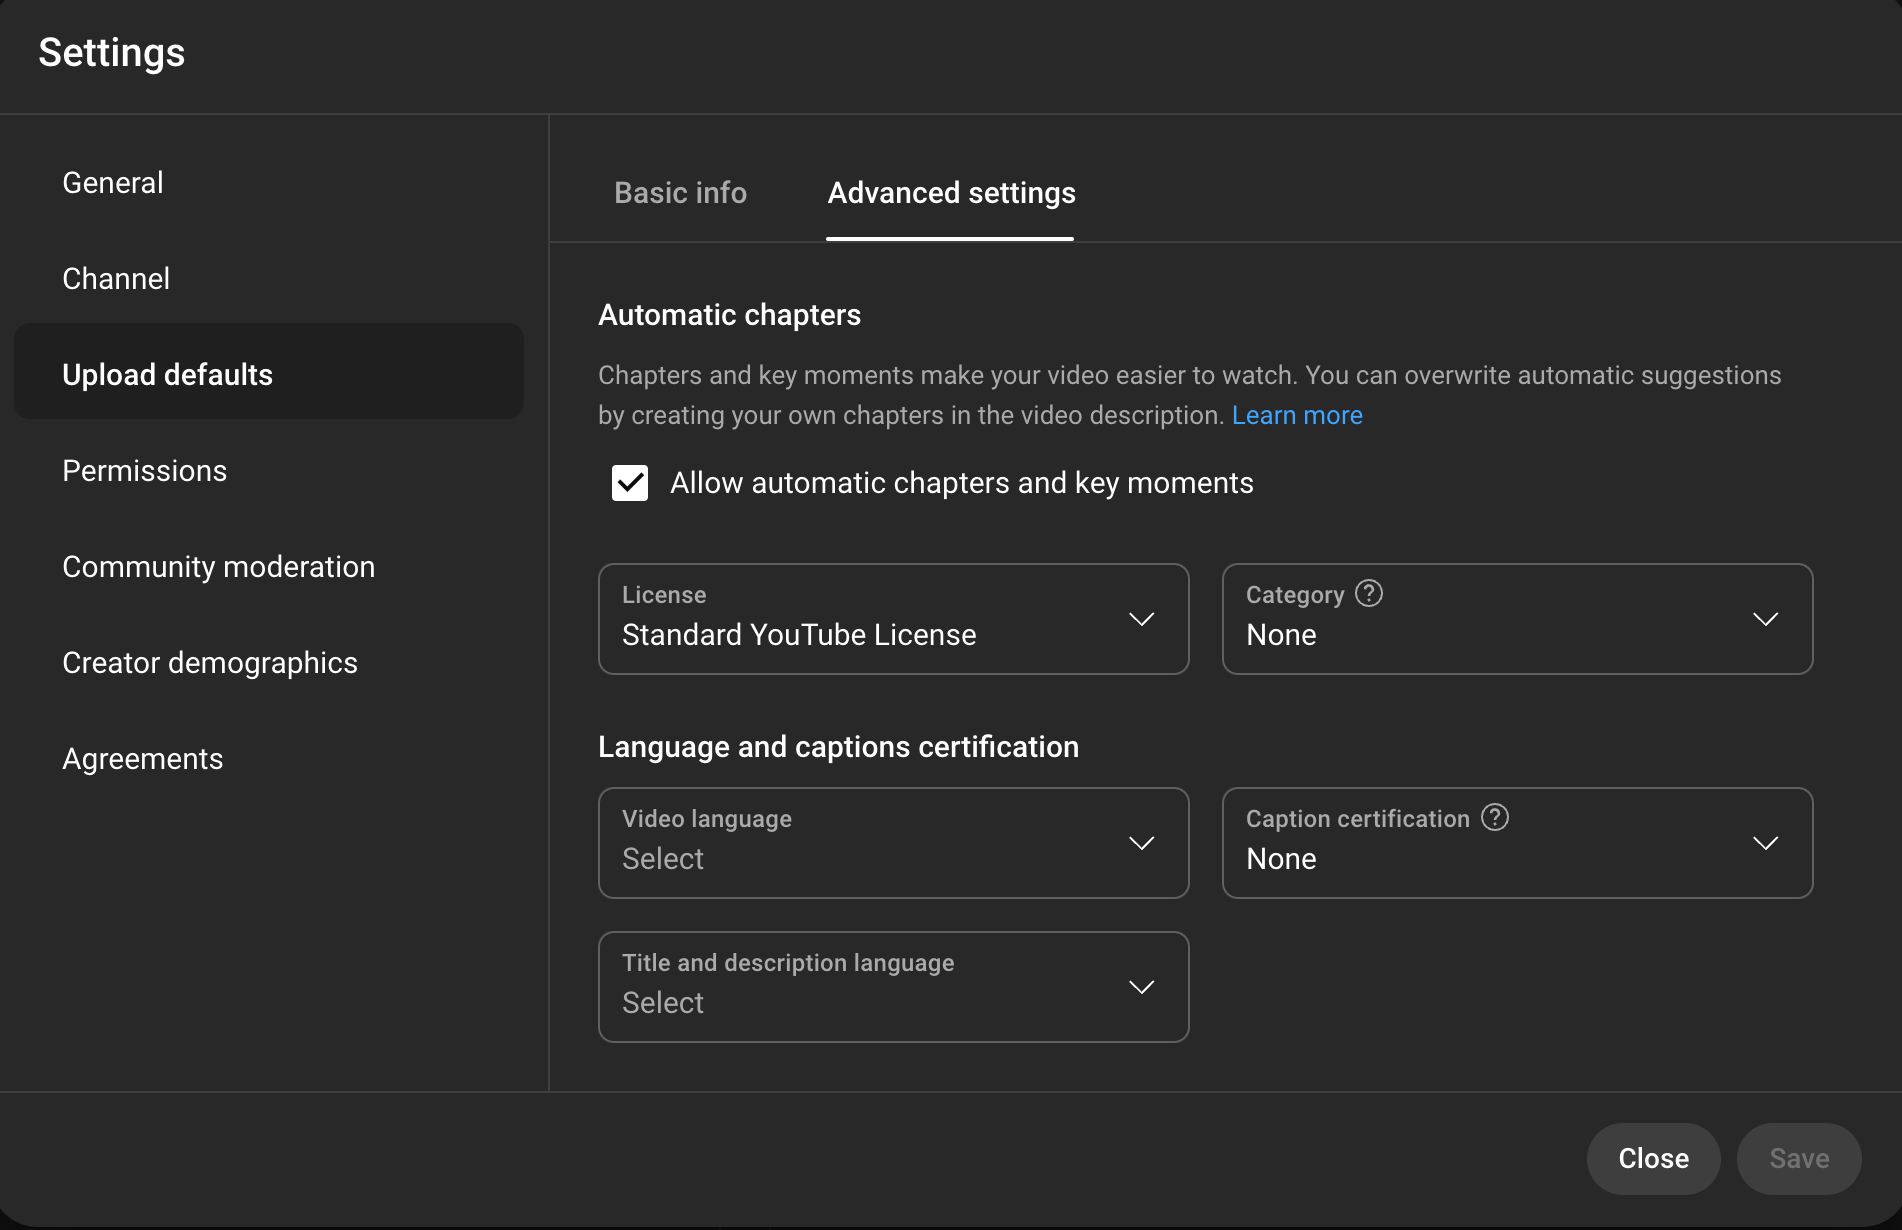Save the upload default settings
The width and height of the screenshot is (1902, 1230).
1798,1158
